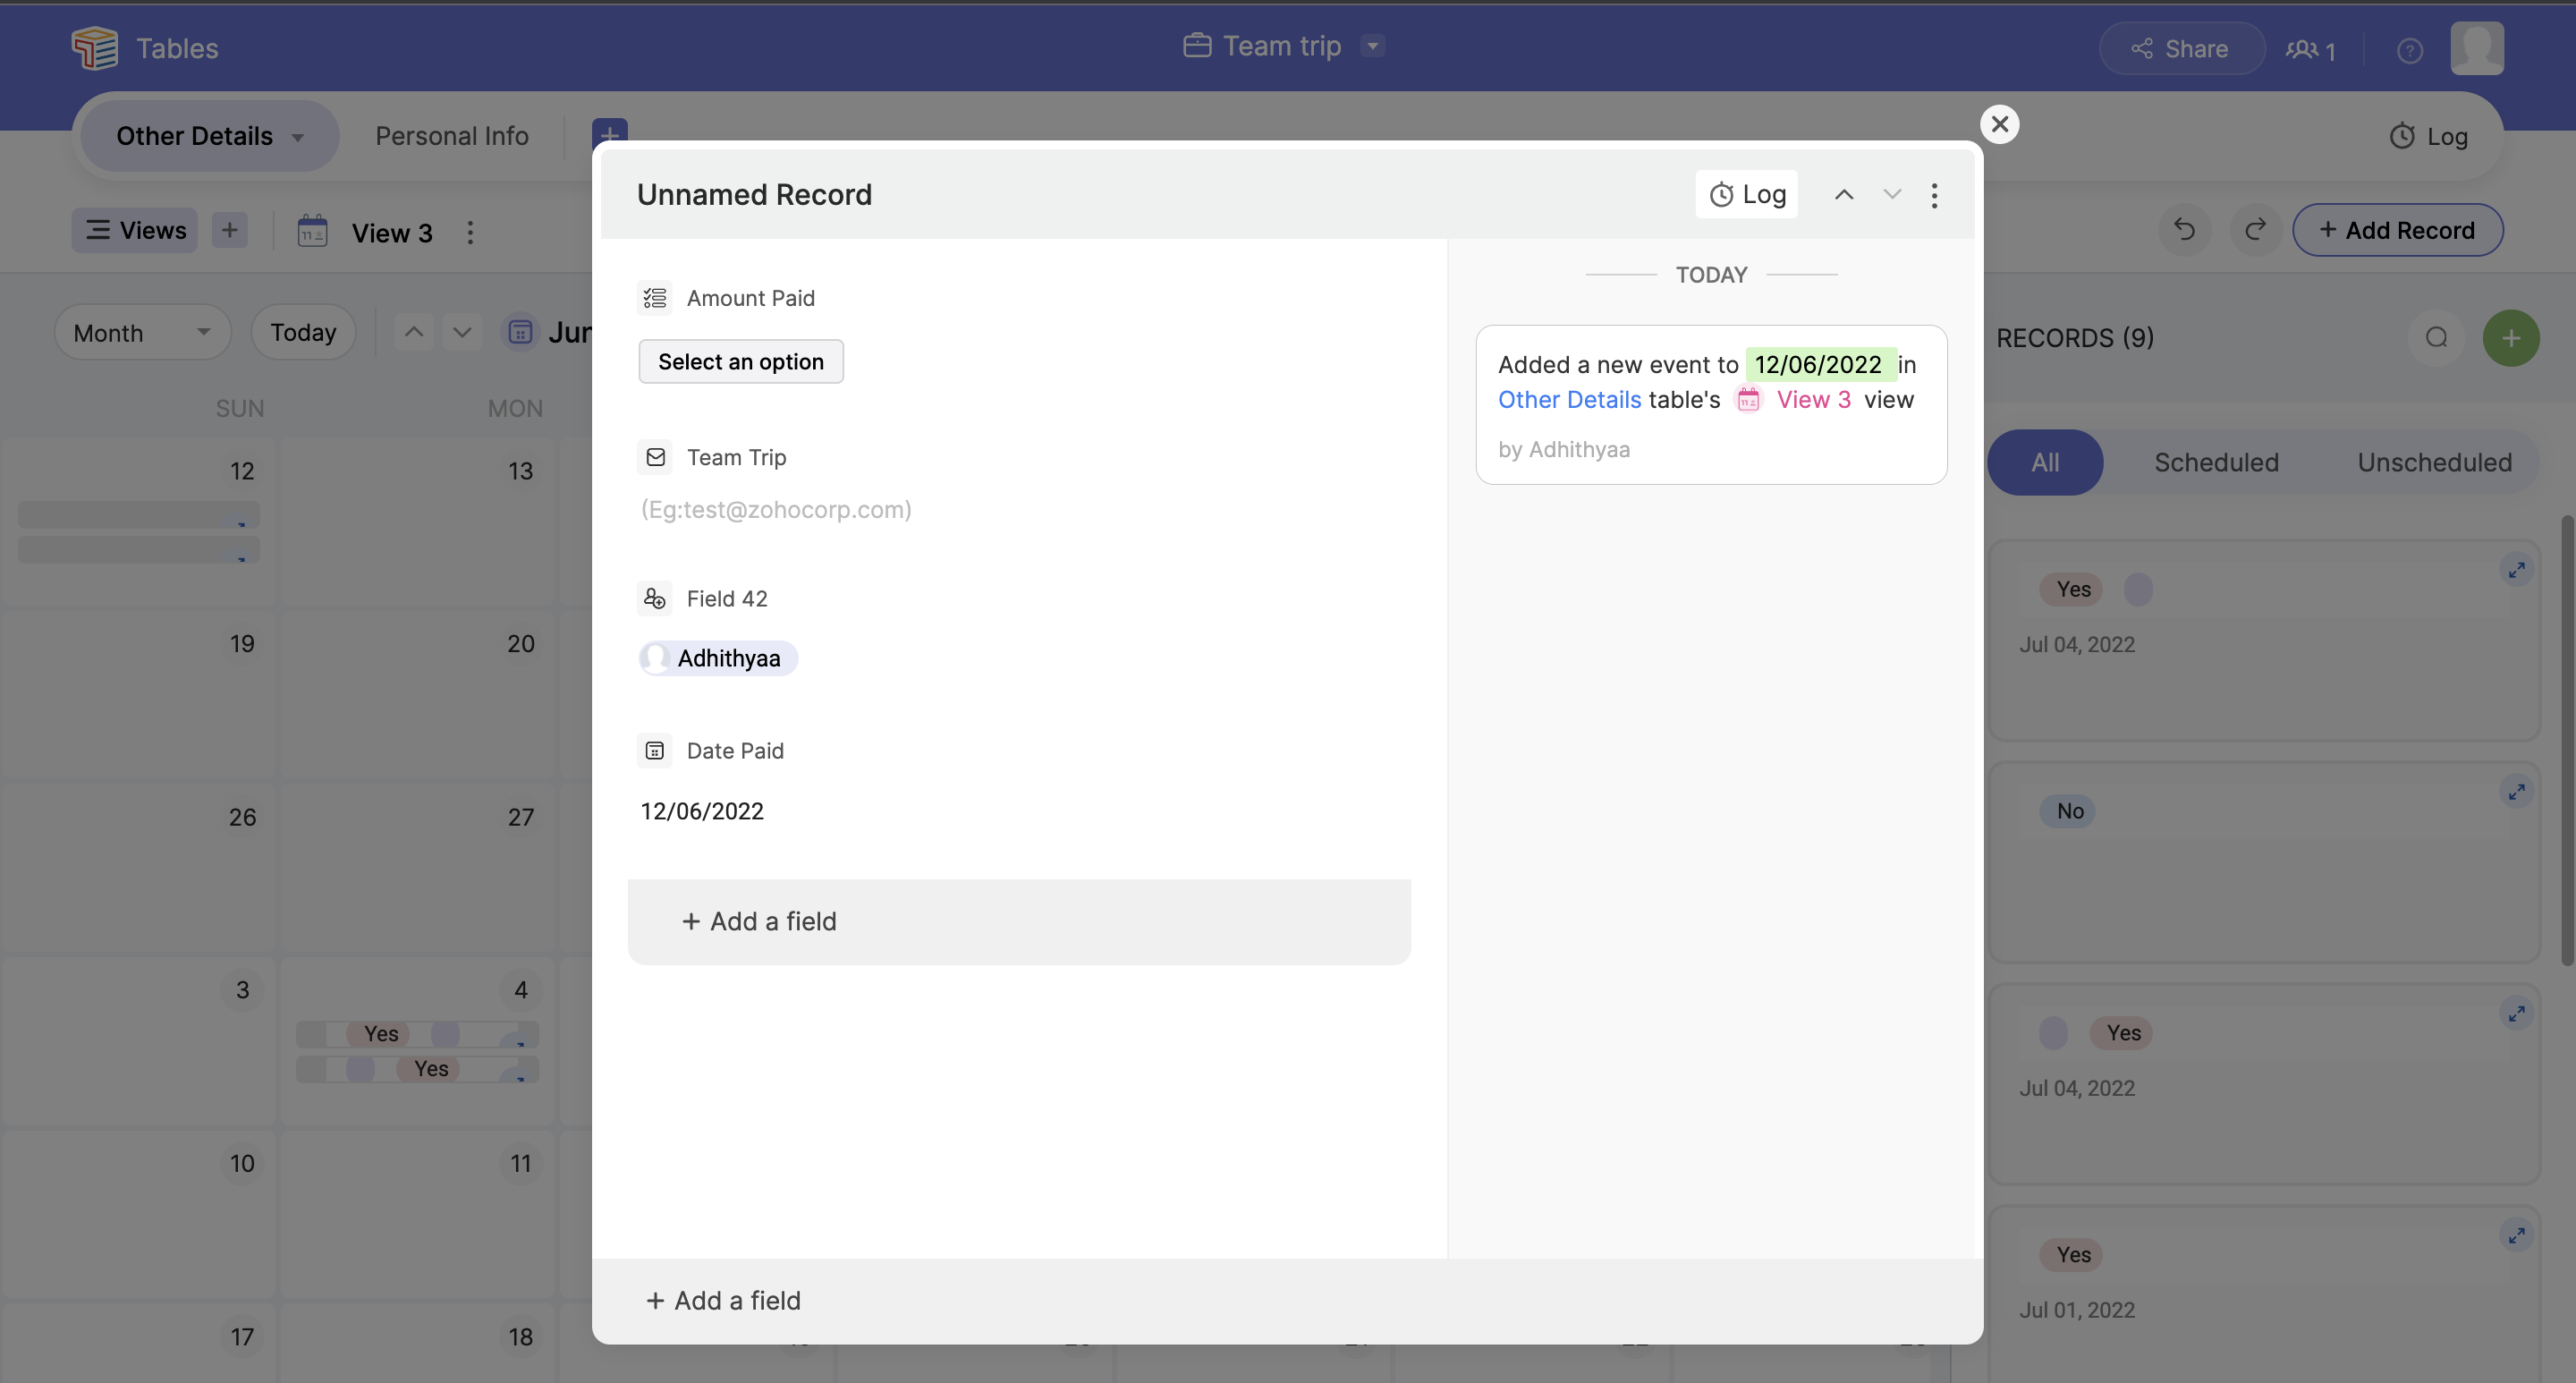
Task: Go to previous record with up chevron
Action: [1844, 195]
